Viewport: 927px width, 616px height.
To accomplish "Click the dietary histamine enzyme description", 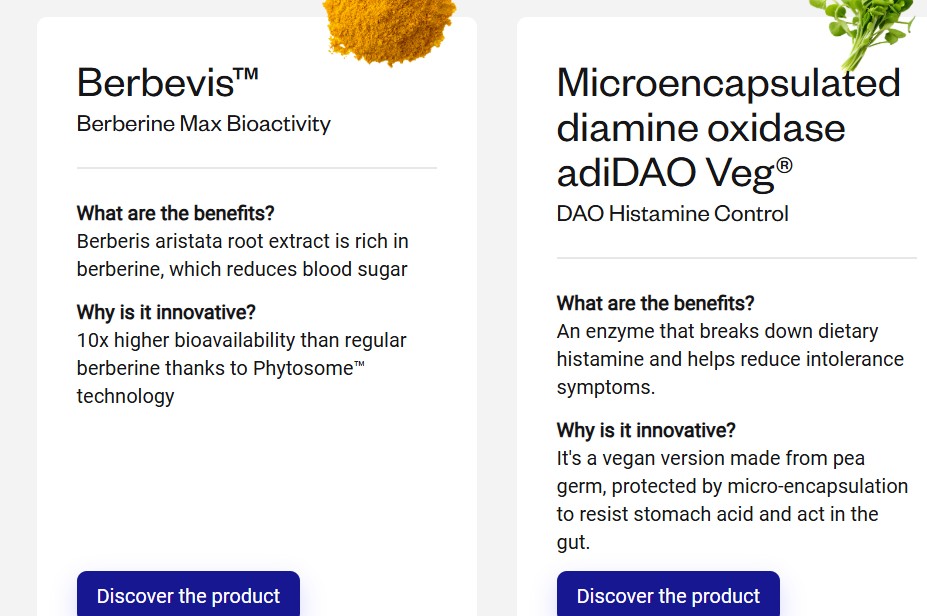I will (x=730, y=358).
